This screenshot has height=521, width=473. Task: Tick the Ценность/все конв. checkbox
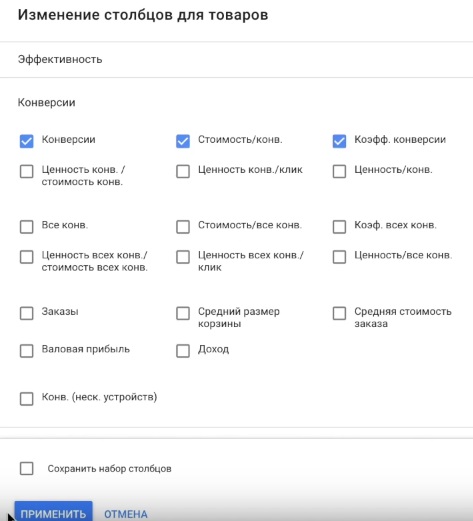coord(339,257)
